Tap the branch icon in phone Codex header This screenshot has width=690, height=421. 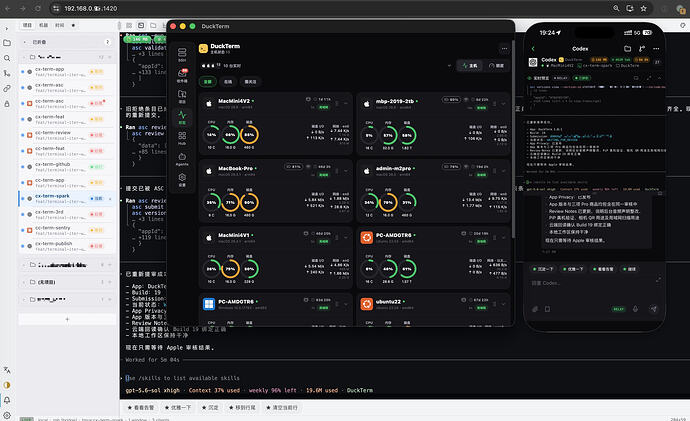pos(642,48)
